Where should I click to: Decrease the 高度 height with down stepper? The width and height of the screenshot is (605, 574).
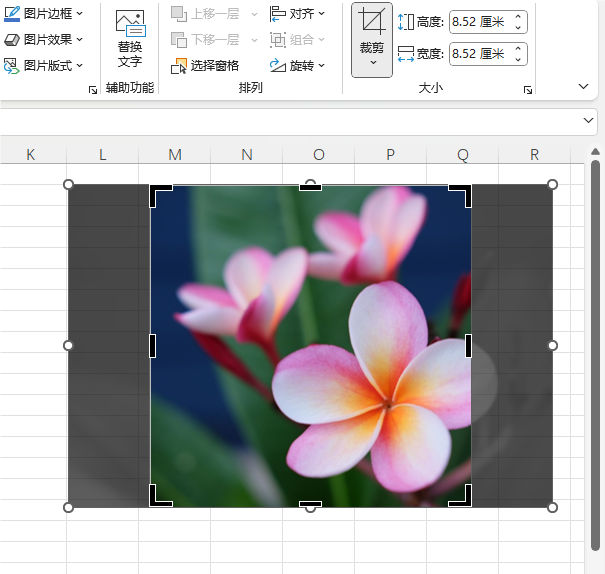[x=518, y=27]
